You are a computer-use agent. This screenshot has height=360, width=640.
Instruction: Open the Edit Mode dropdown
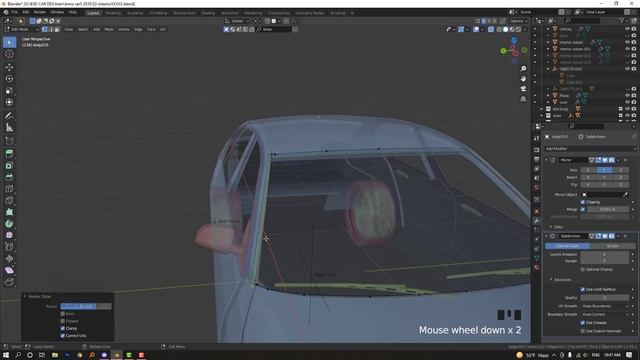(22, 29)
